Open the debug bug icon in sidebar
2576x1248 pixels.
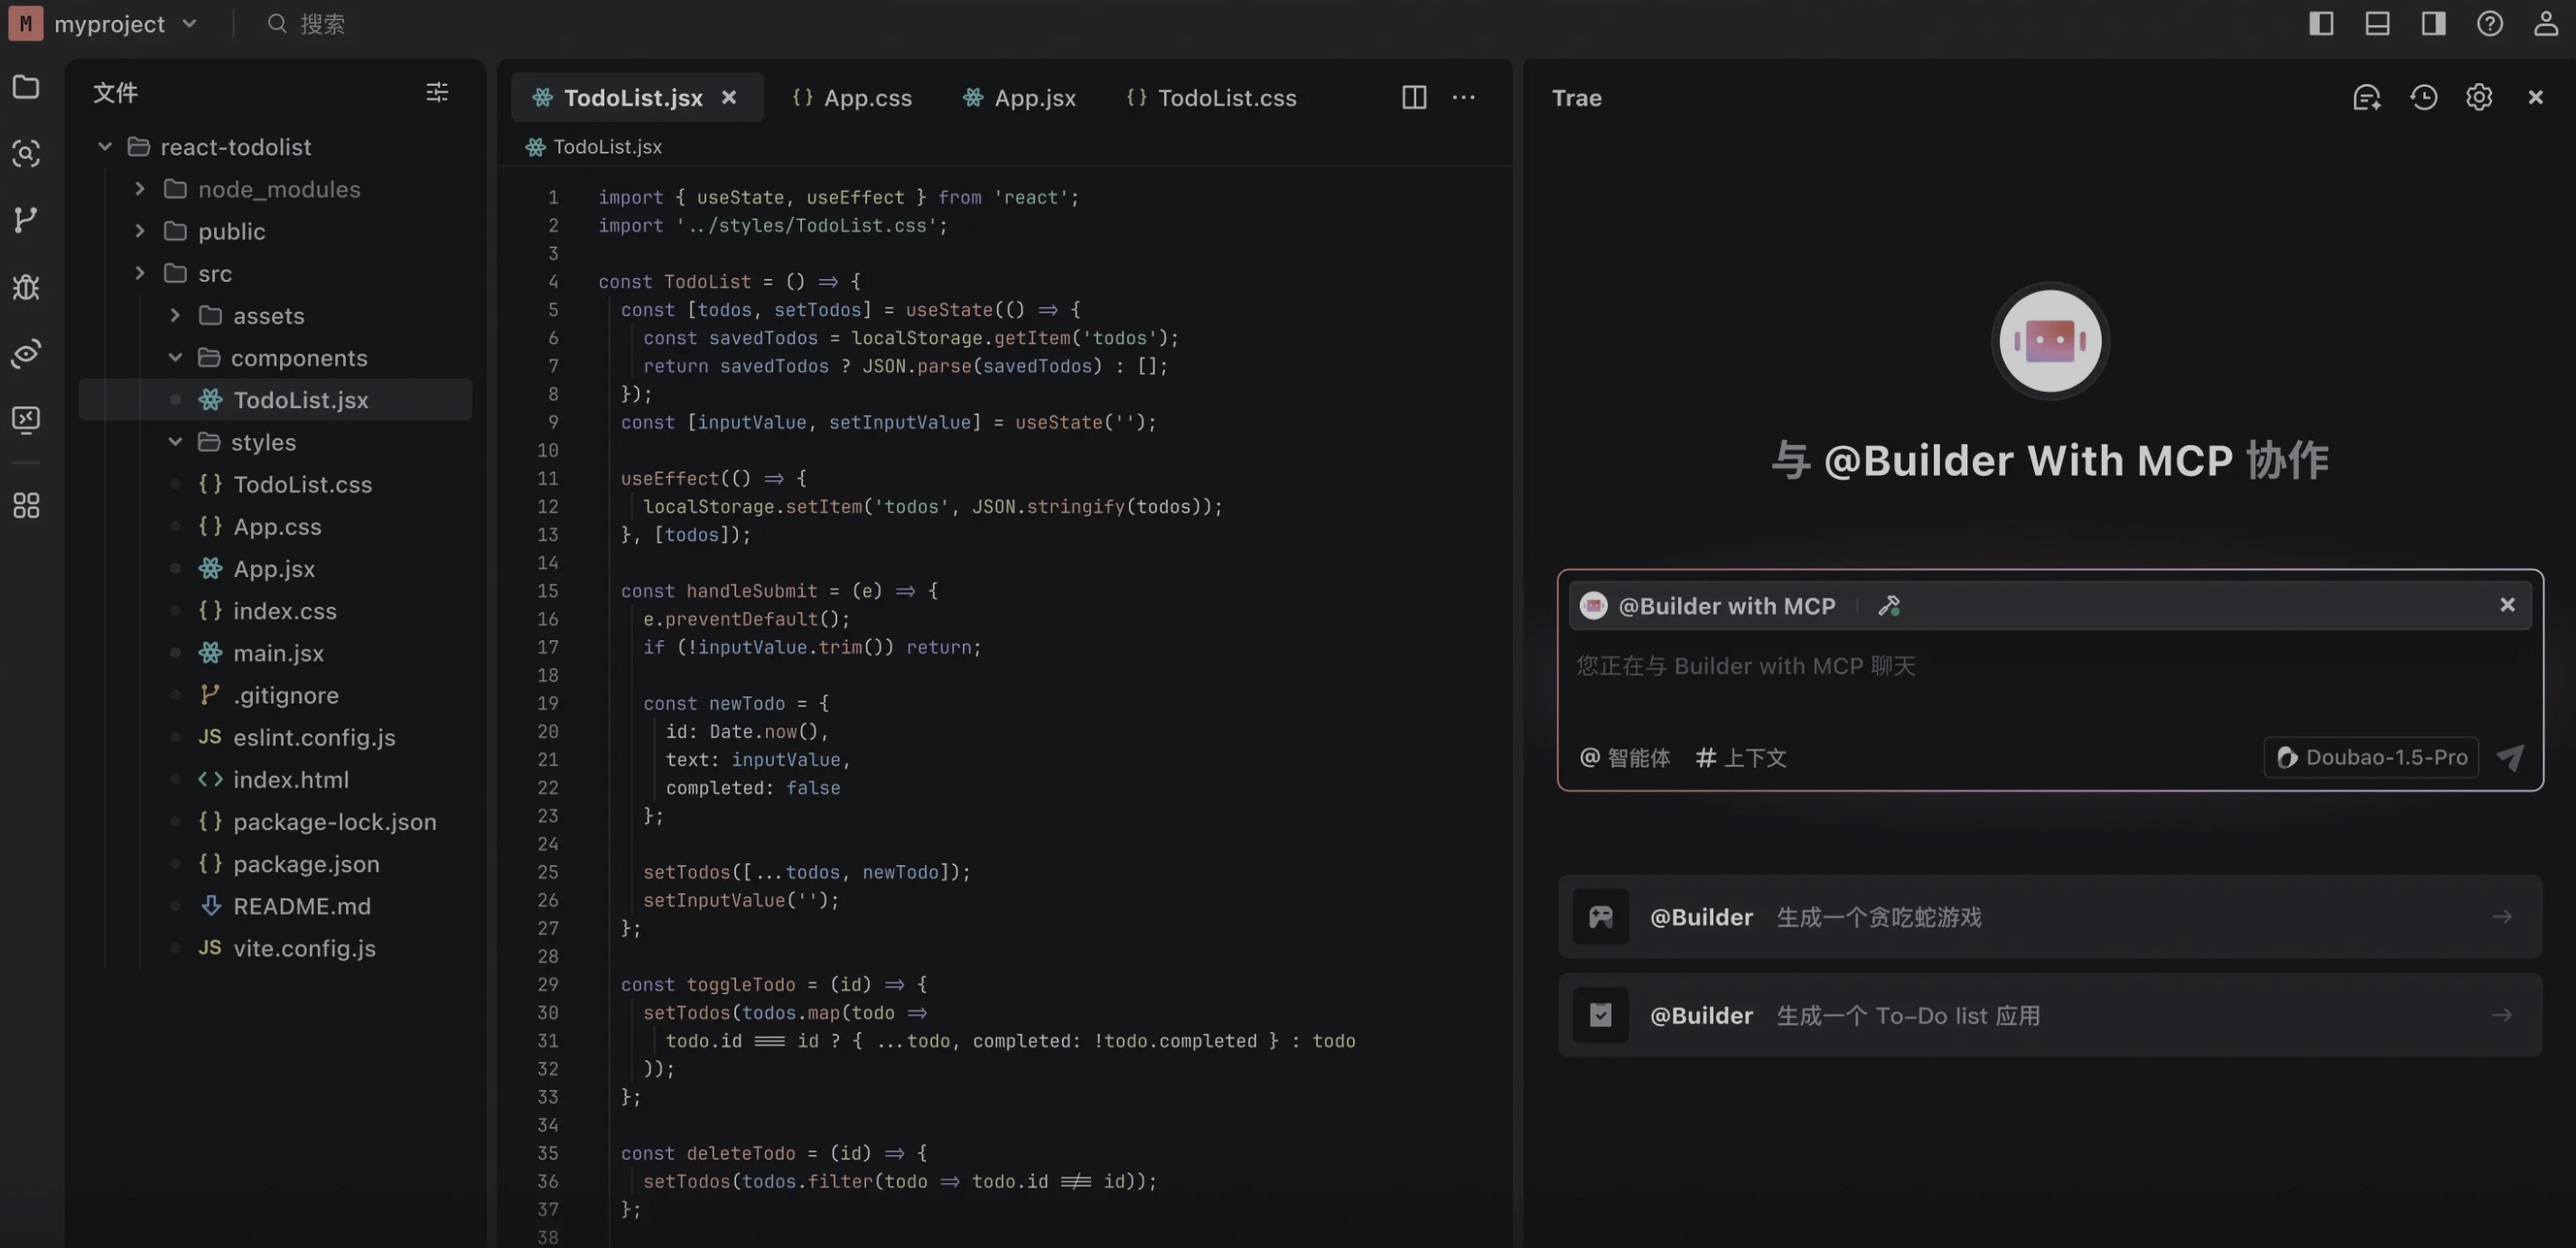(26, 287)
